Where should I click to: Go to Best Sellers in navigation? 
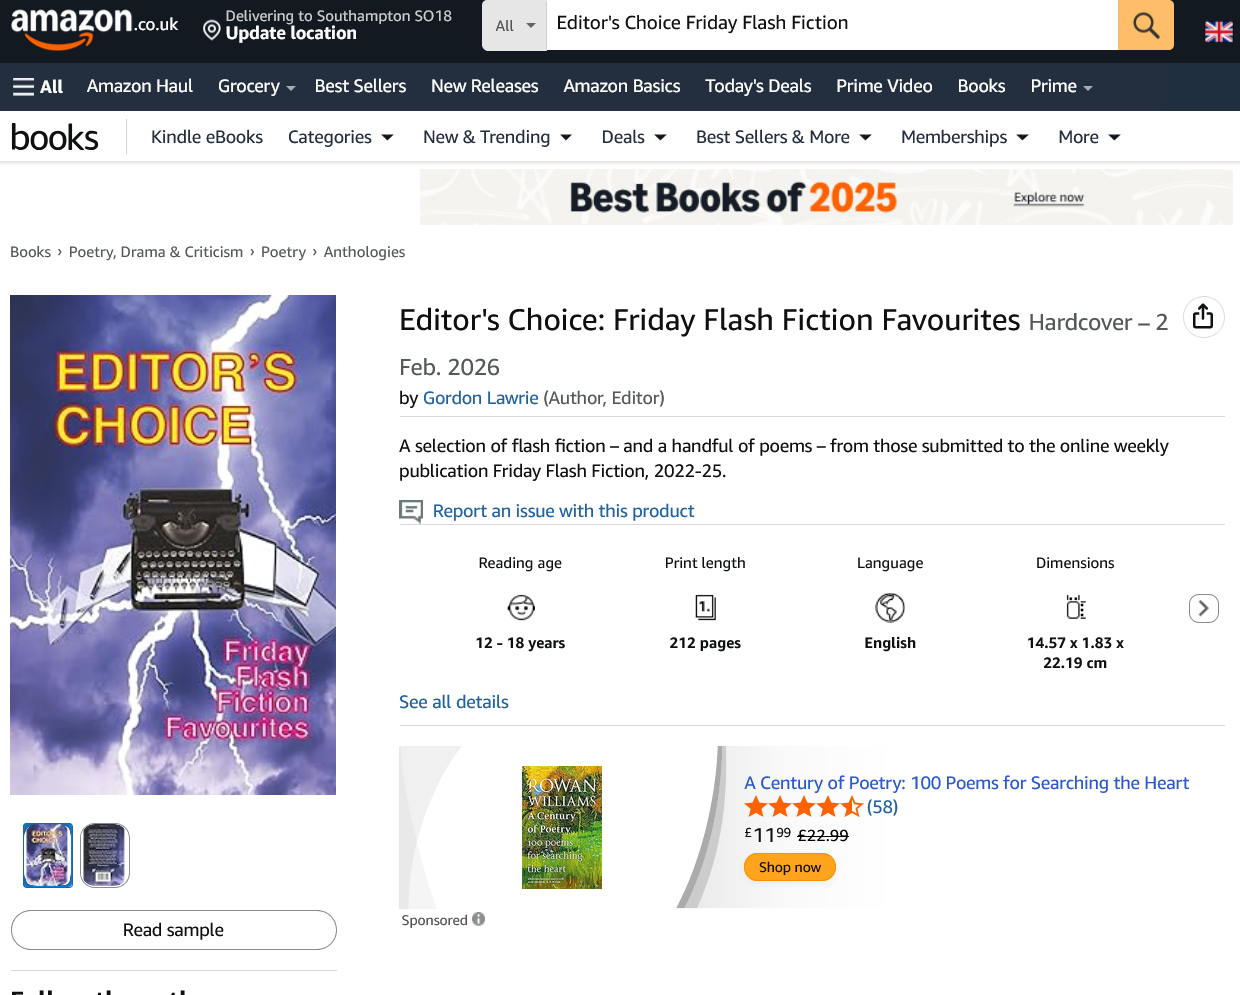tap(360, 86)
